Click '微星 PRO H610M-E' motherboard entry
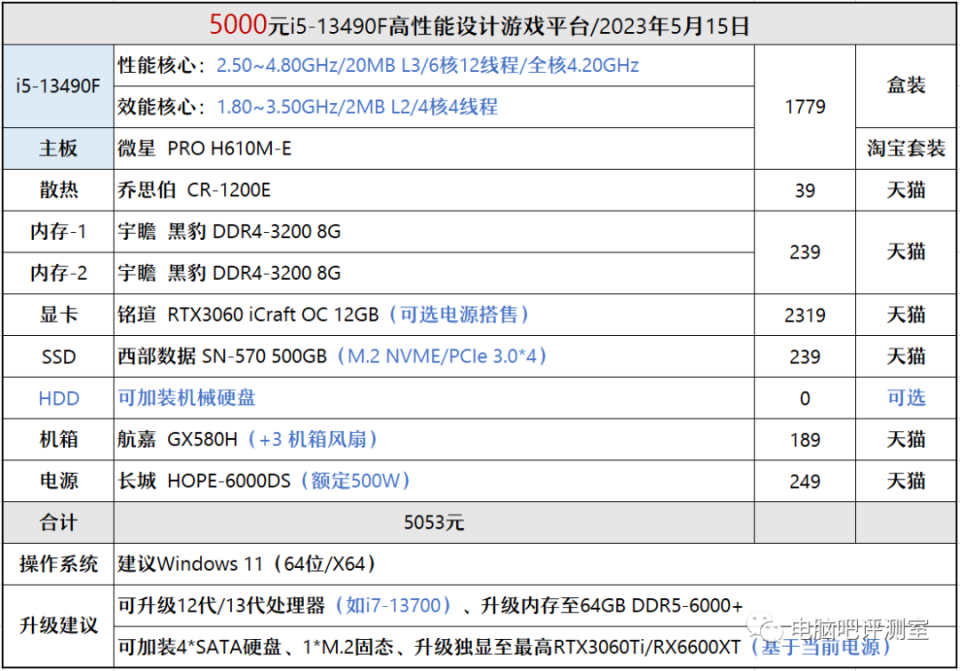This screenshot has width=960, height=671. pos(204,149)
